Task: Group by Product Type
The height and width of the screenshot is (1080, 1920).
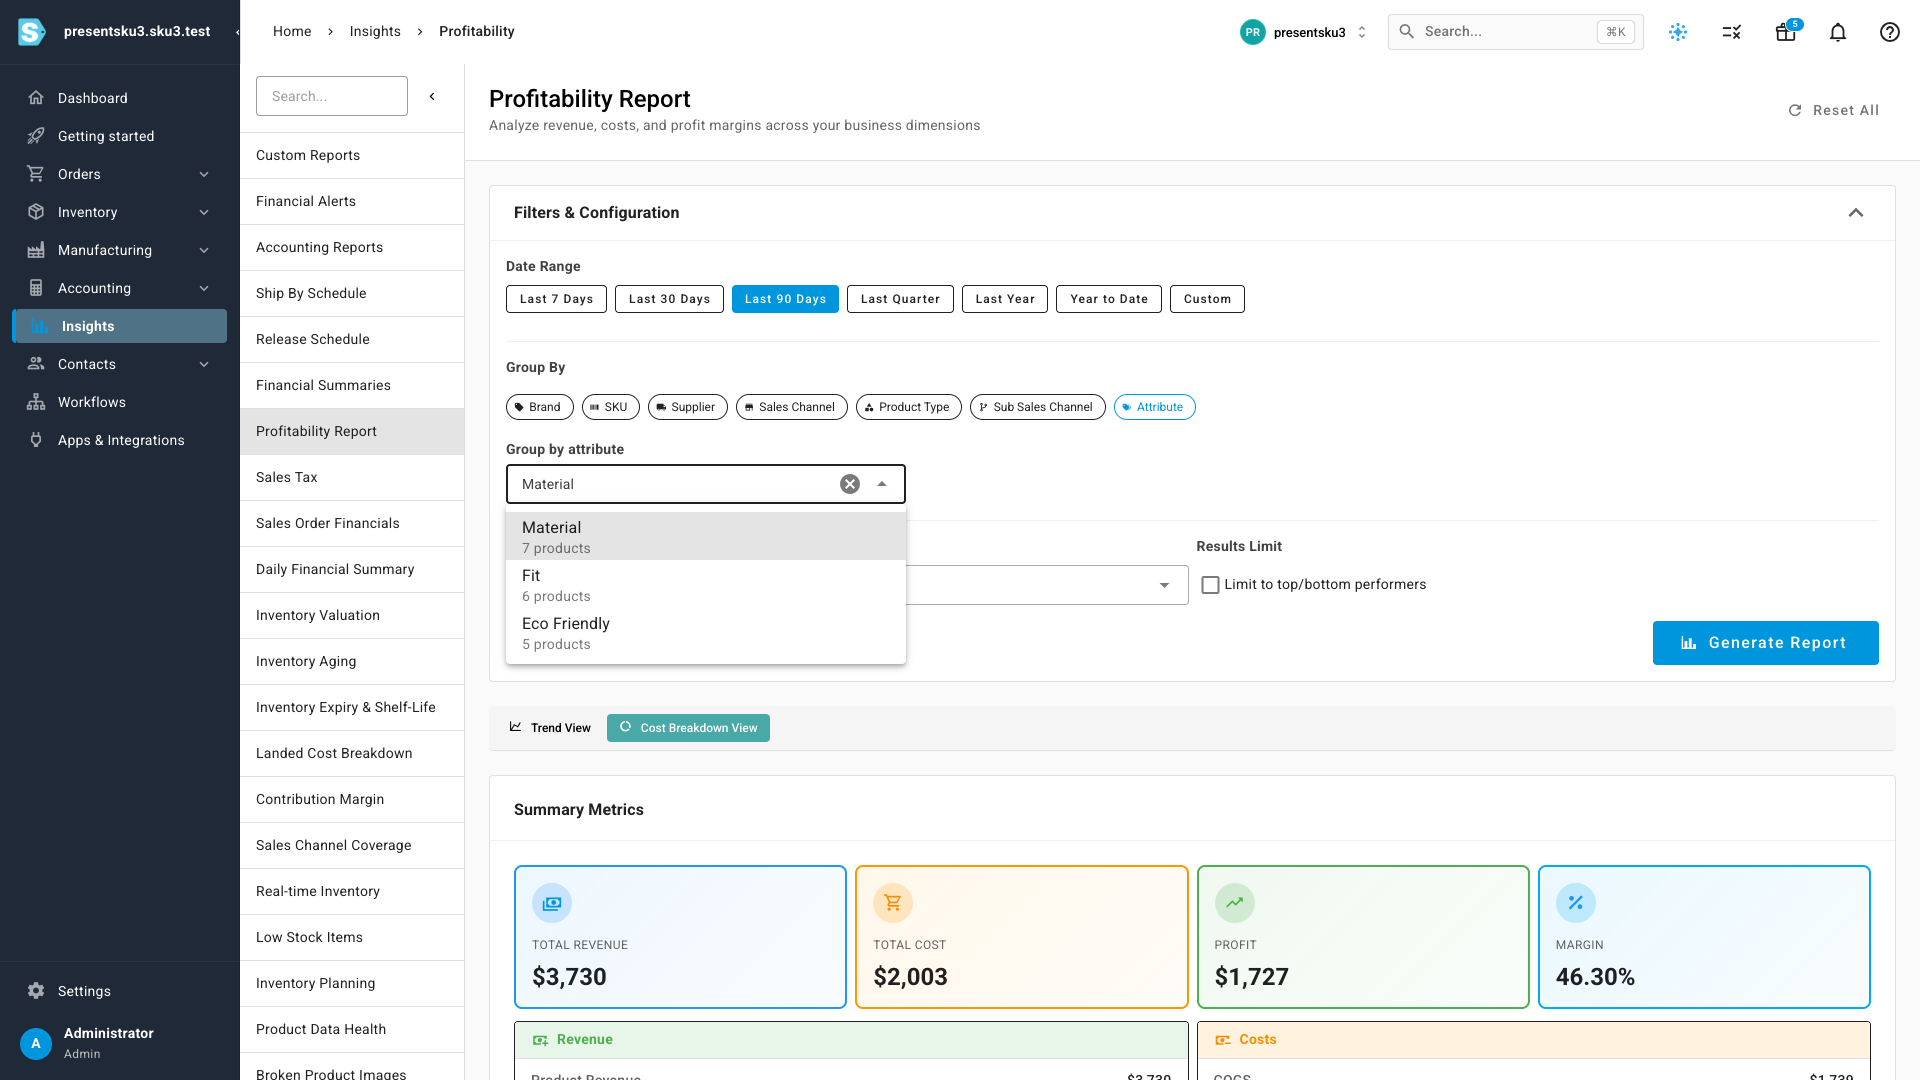Action: 909,407
